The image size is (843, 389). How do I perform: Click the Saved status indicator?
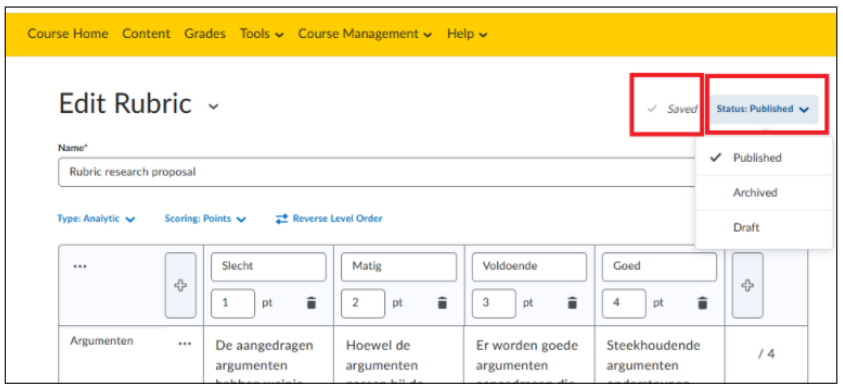(672, 109)
